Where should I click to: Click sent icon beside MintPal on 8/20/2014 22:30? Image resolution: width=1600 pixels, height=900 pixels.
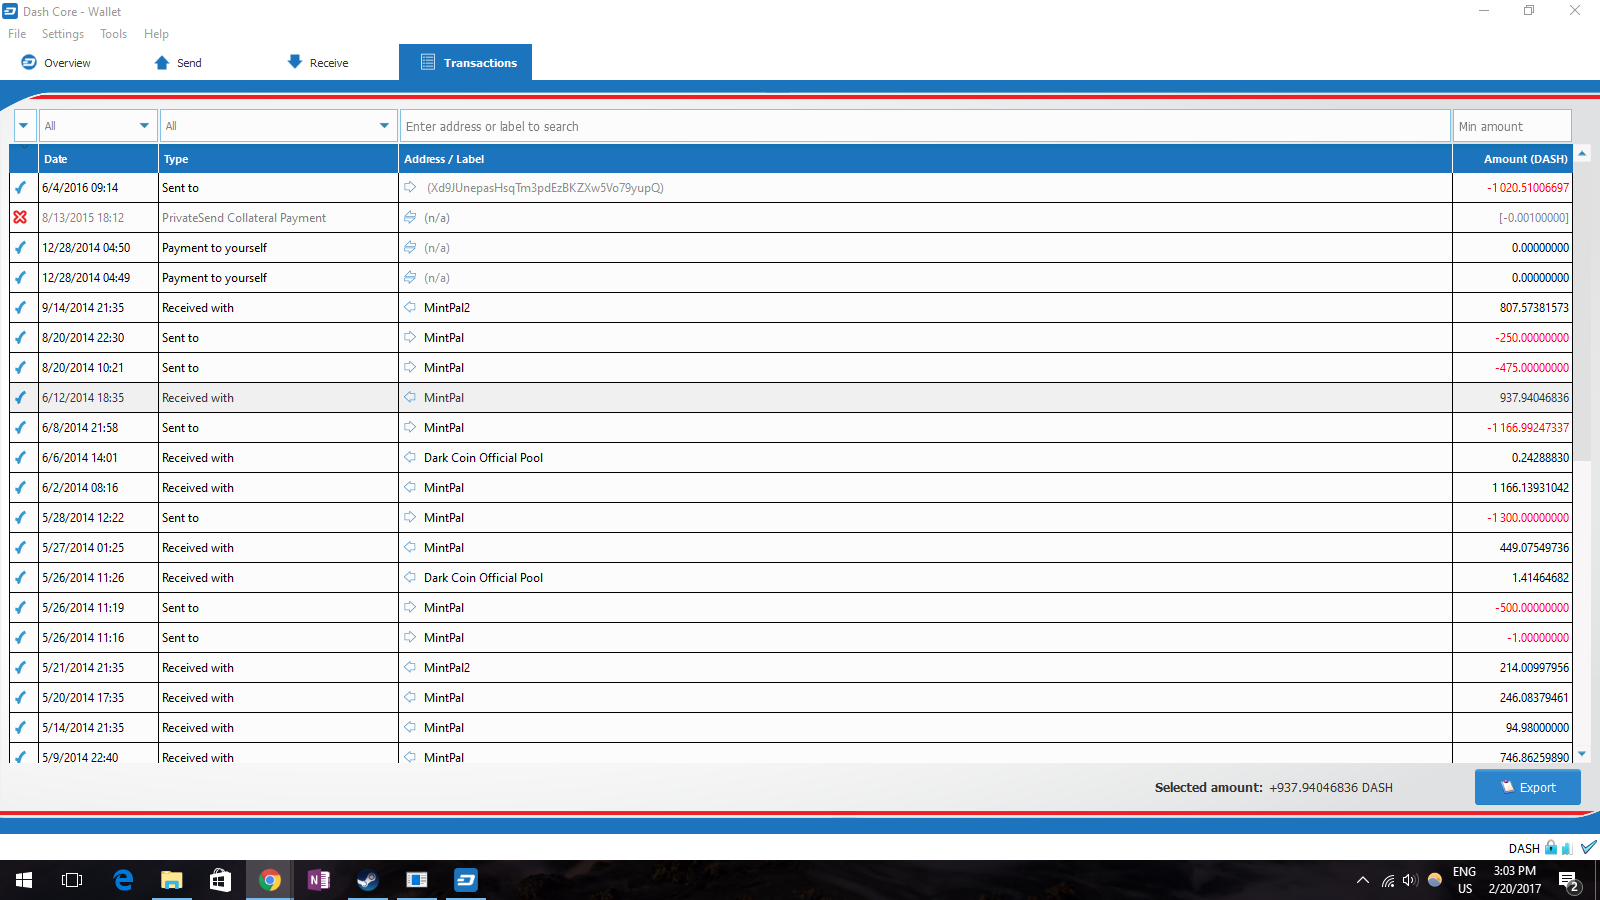(x=410, y=337)
